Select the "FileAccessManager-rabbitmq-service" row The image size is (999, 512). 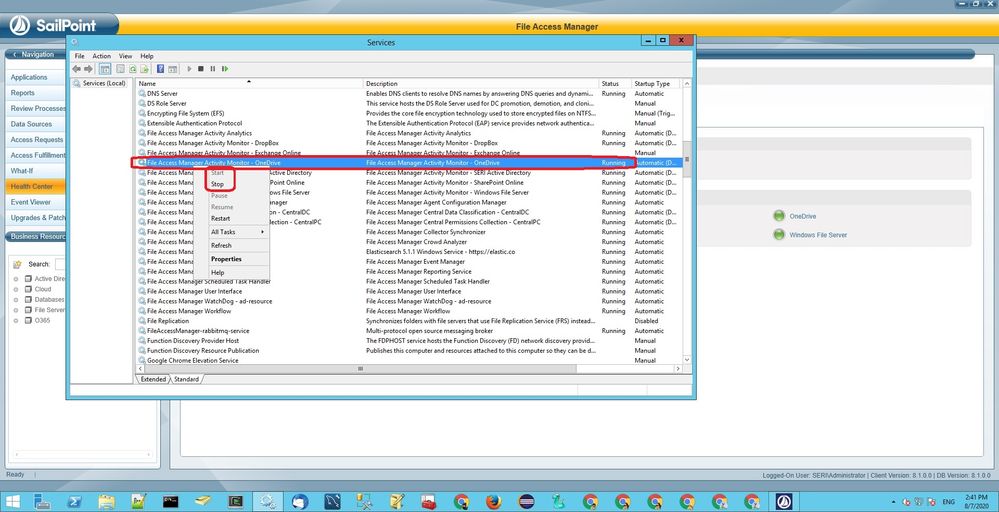409,331
